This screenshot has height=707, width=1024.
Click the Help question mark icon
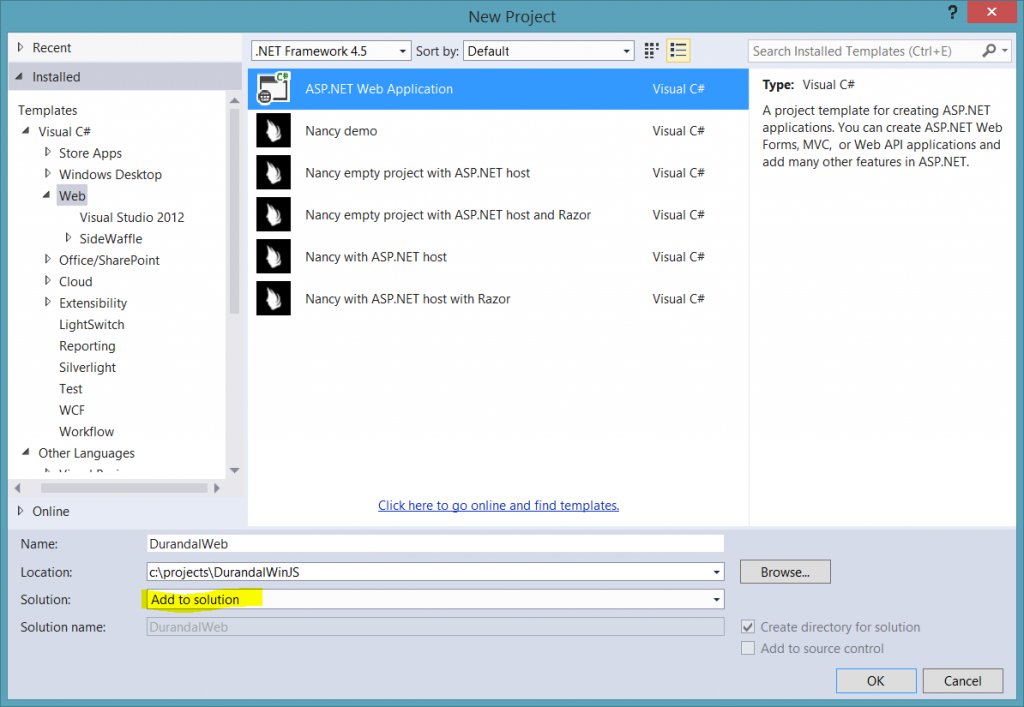coord(951,13)
